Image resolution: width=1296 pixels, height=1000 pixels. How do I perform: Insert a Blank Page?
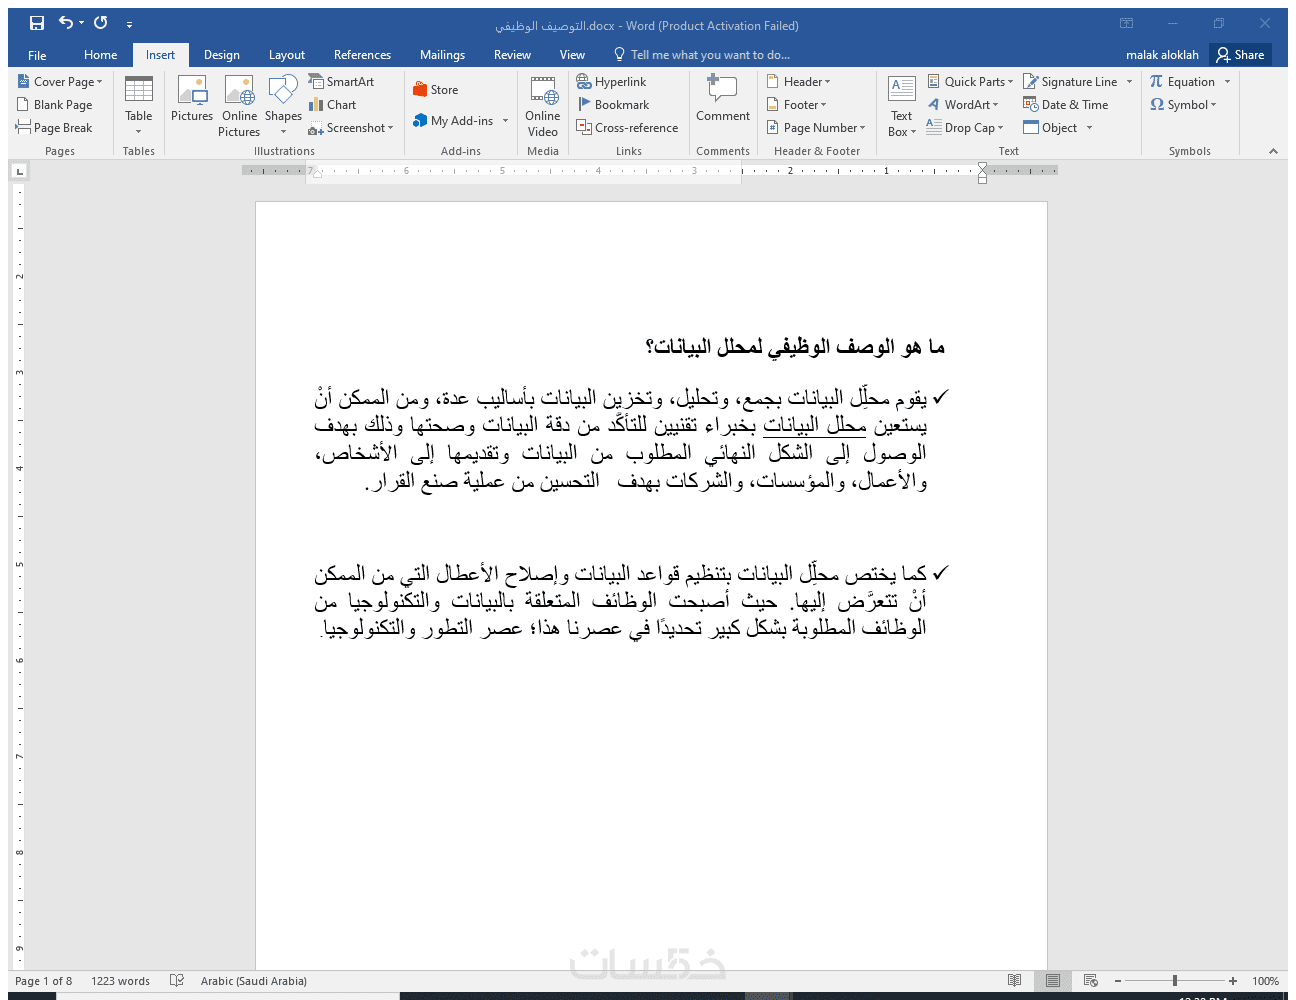click(55, 105)
